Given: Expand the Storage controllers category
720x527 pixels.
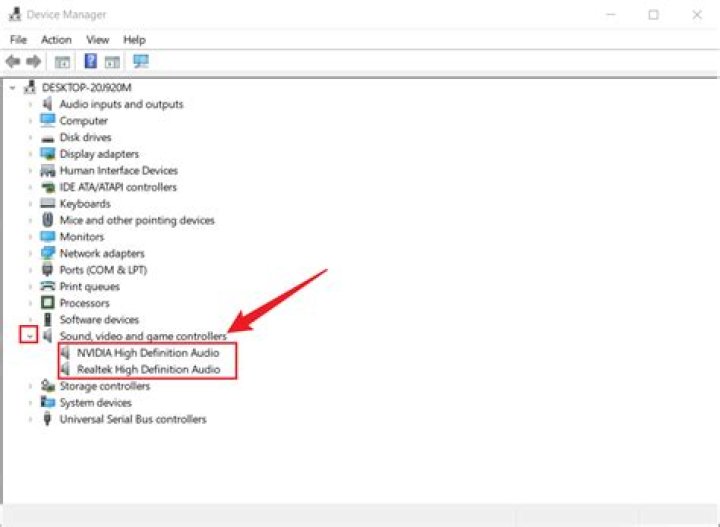Looking at the screenshot, I should pos(31,386).
